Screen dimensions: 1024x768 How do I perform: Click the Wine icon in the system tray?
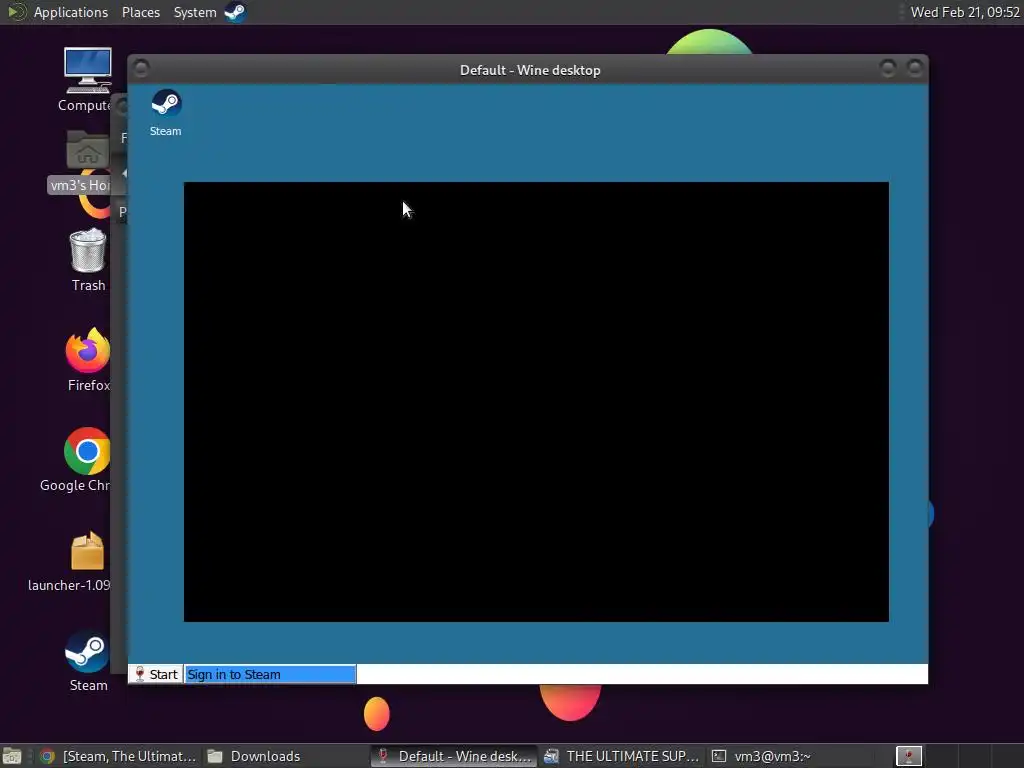pyautogui.click(x=908, y=756)
